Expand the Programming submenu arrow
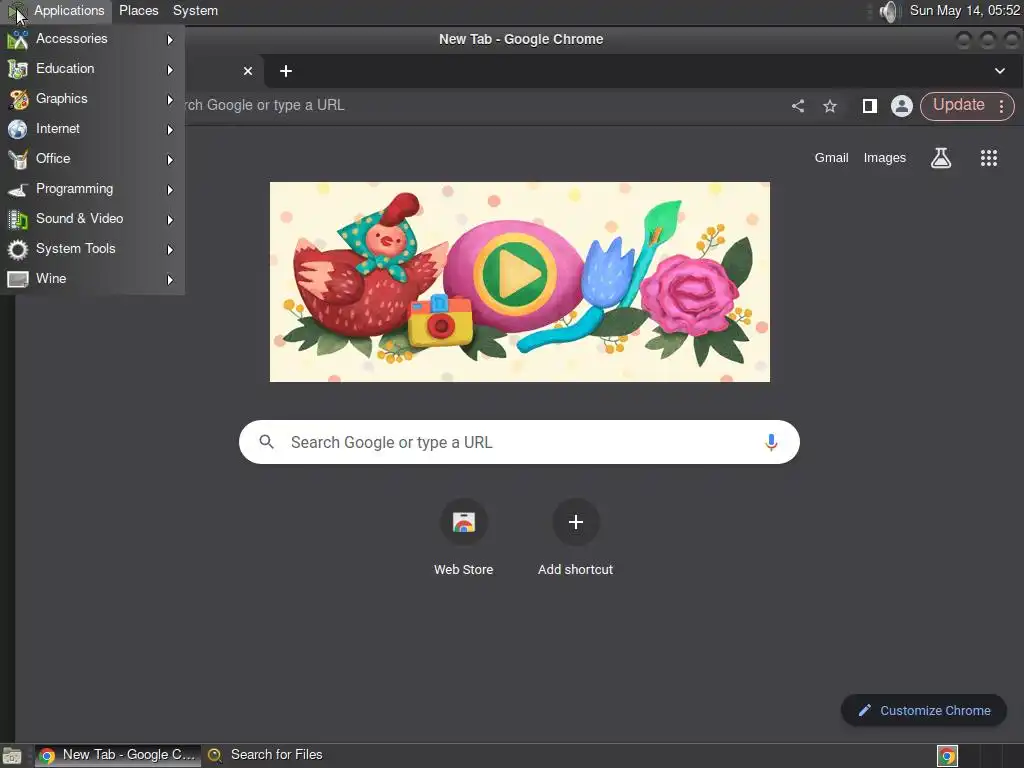This screenshot has height=768, width=1024. click(170, 190)
